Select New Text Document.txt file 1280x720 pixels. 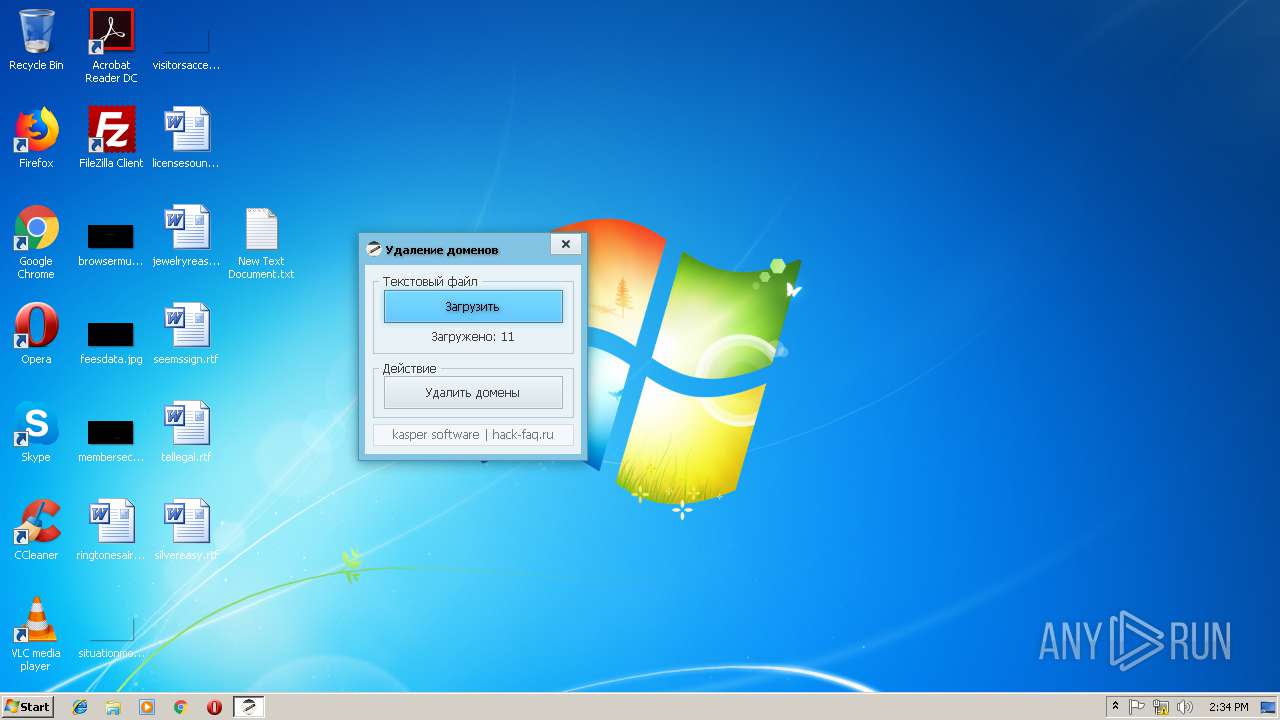(261, 242)
